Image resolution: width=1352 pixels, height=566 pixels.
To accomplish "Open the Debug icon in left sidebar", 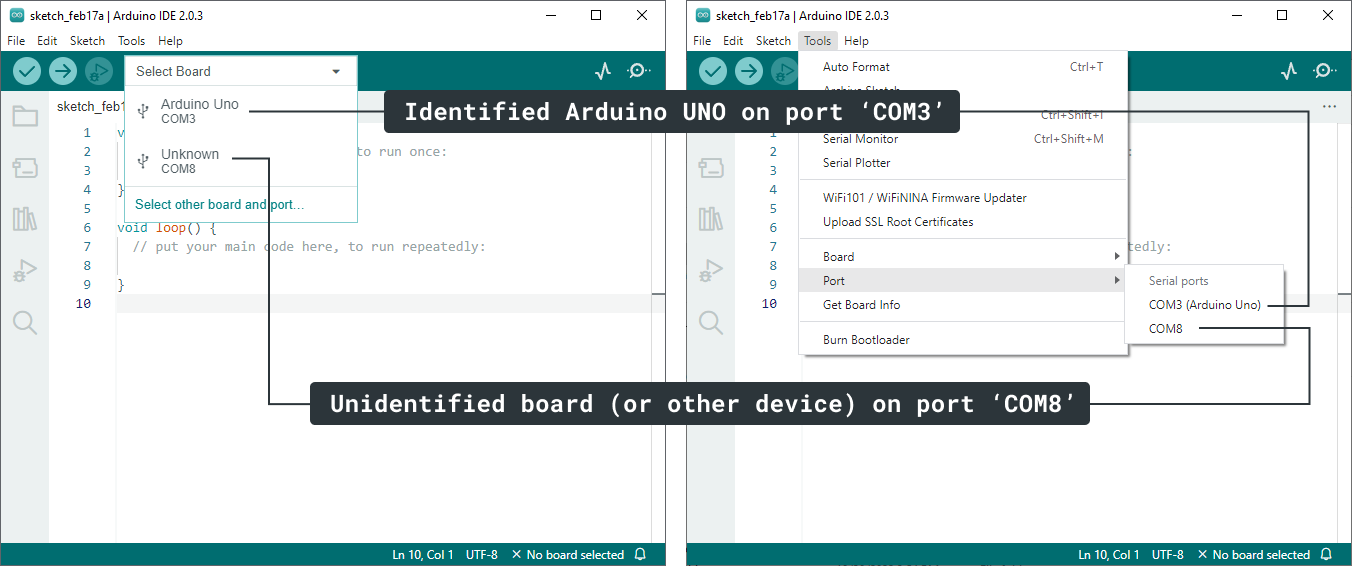I will coord(25,270).
